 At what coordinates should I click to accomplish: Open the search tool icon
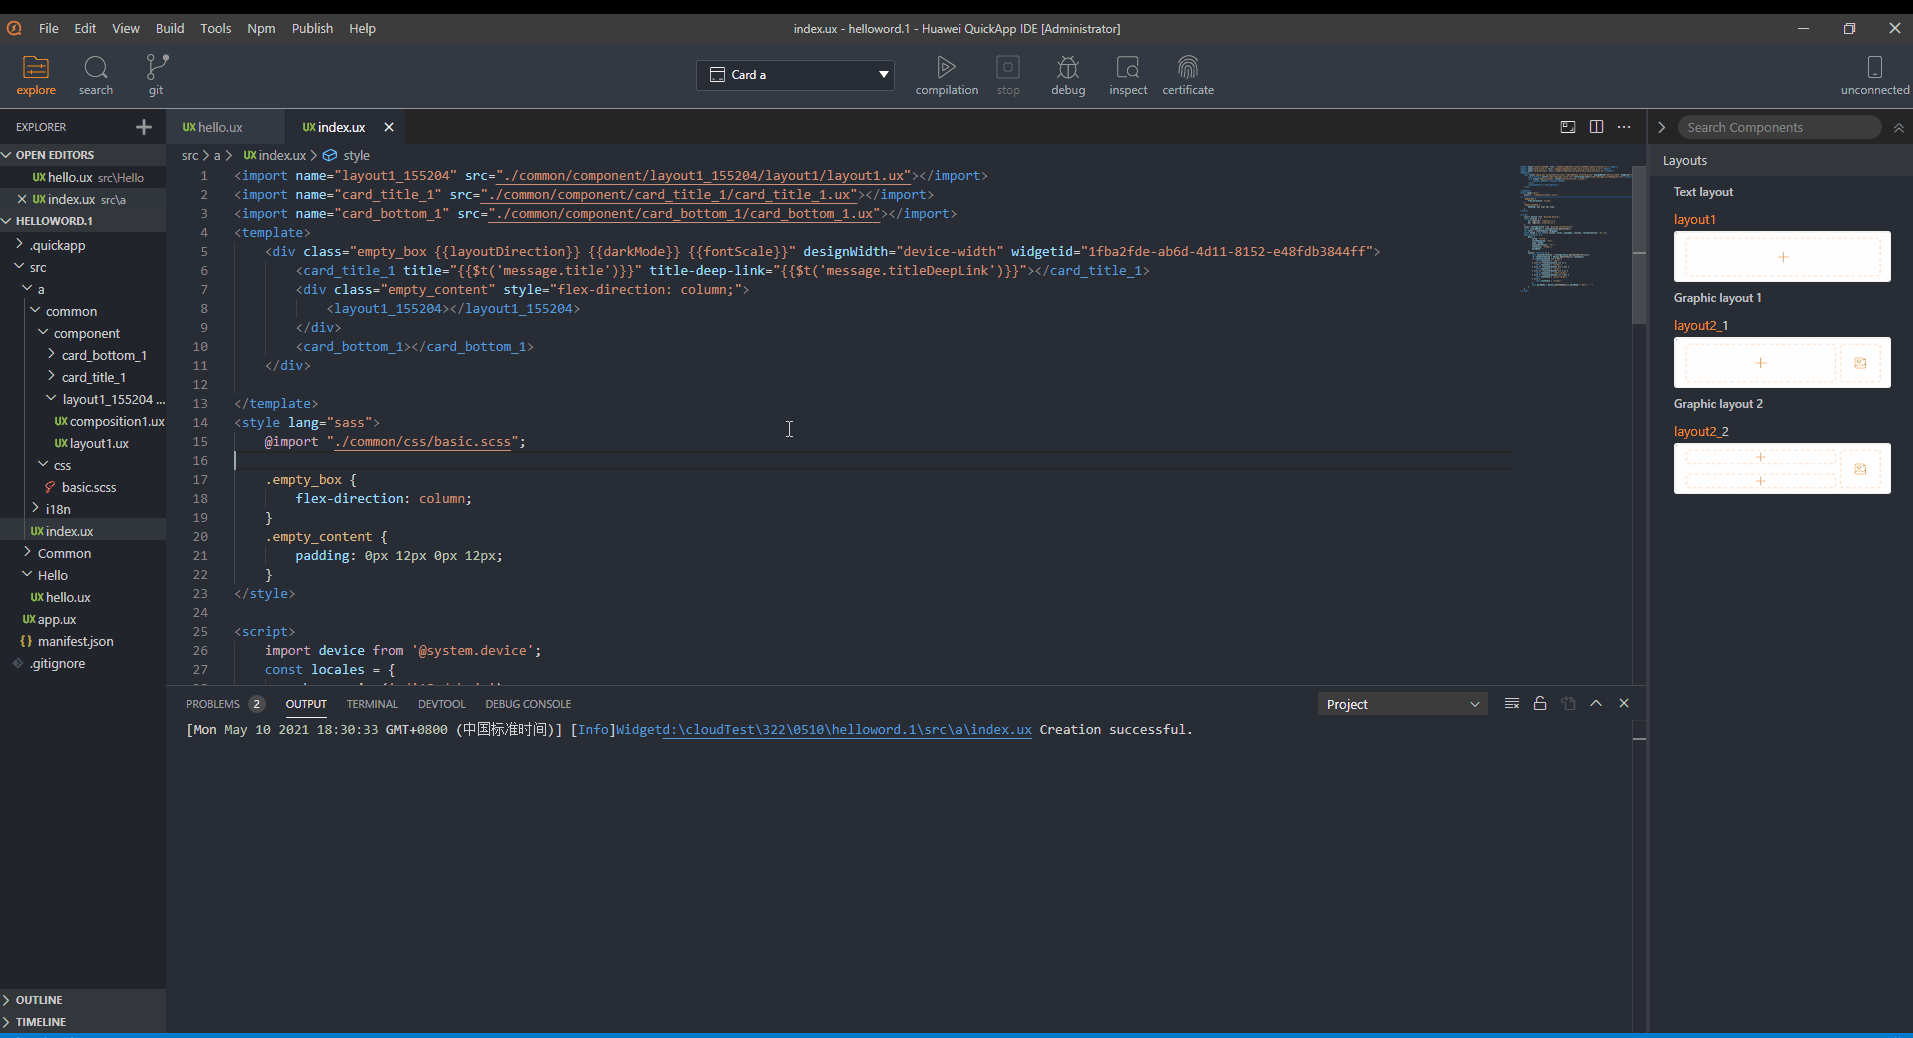(96, 68)
